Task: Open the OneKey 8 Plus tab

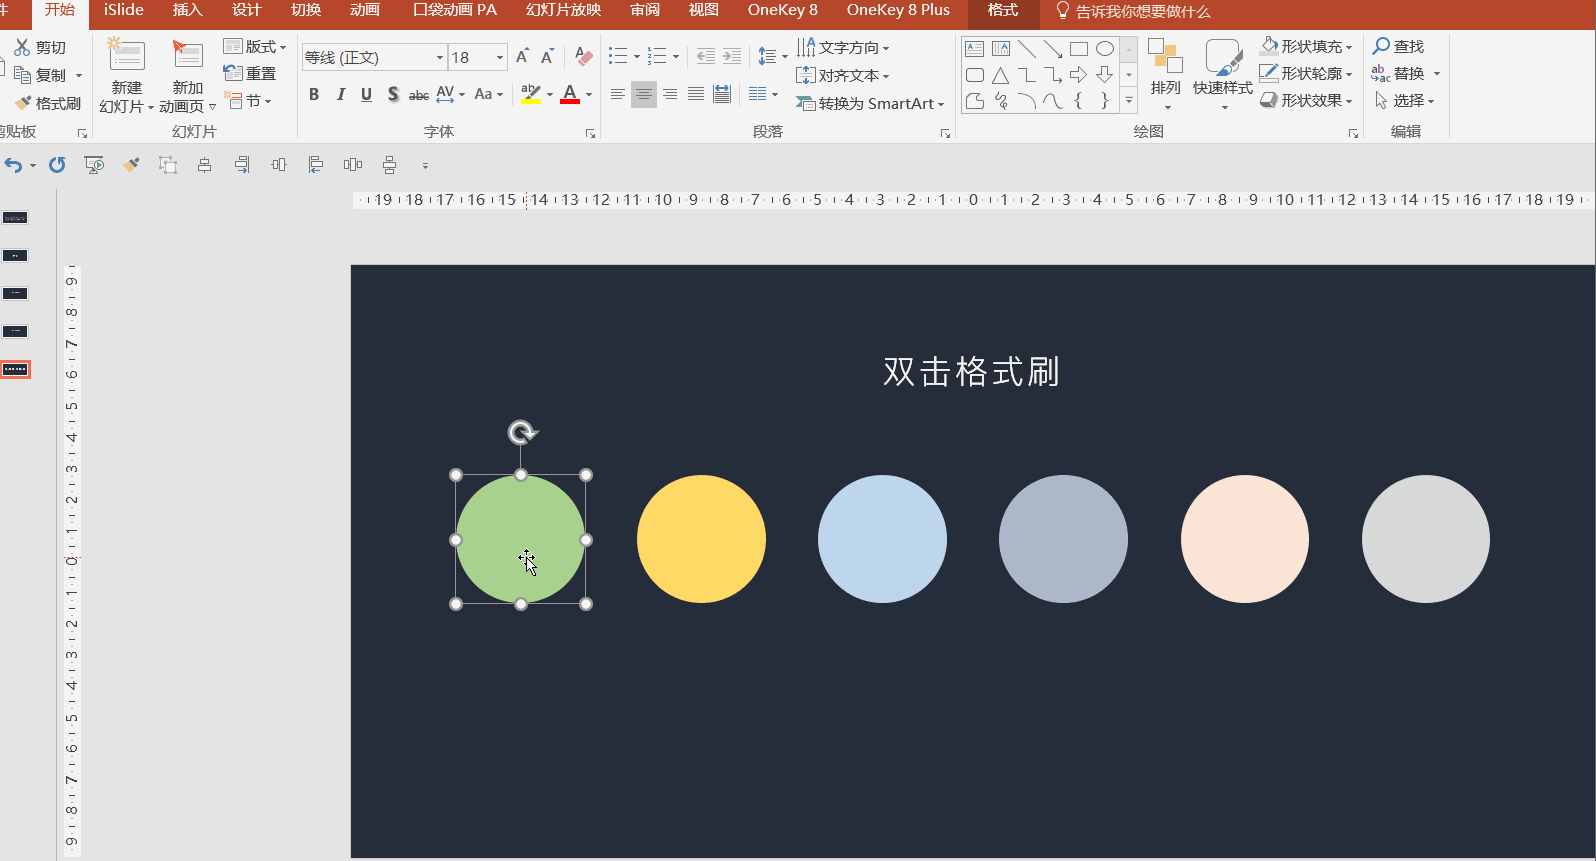Action: click(898, 10)
